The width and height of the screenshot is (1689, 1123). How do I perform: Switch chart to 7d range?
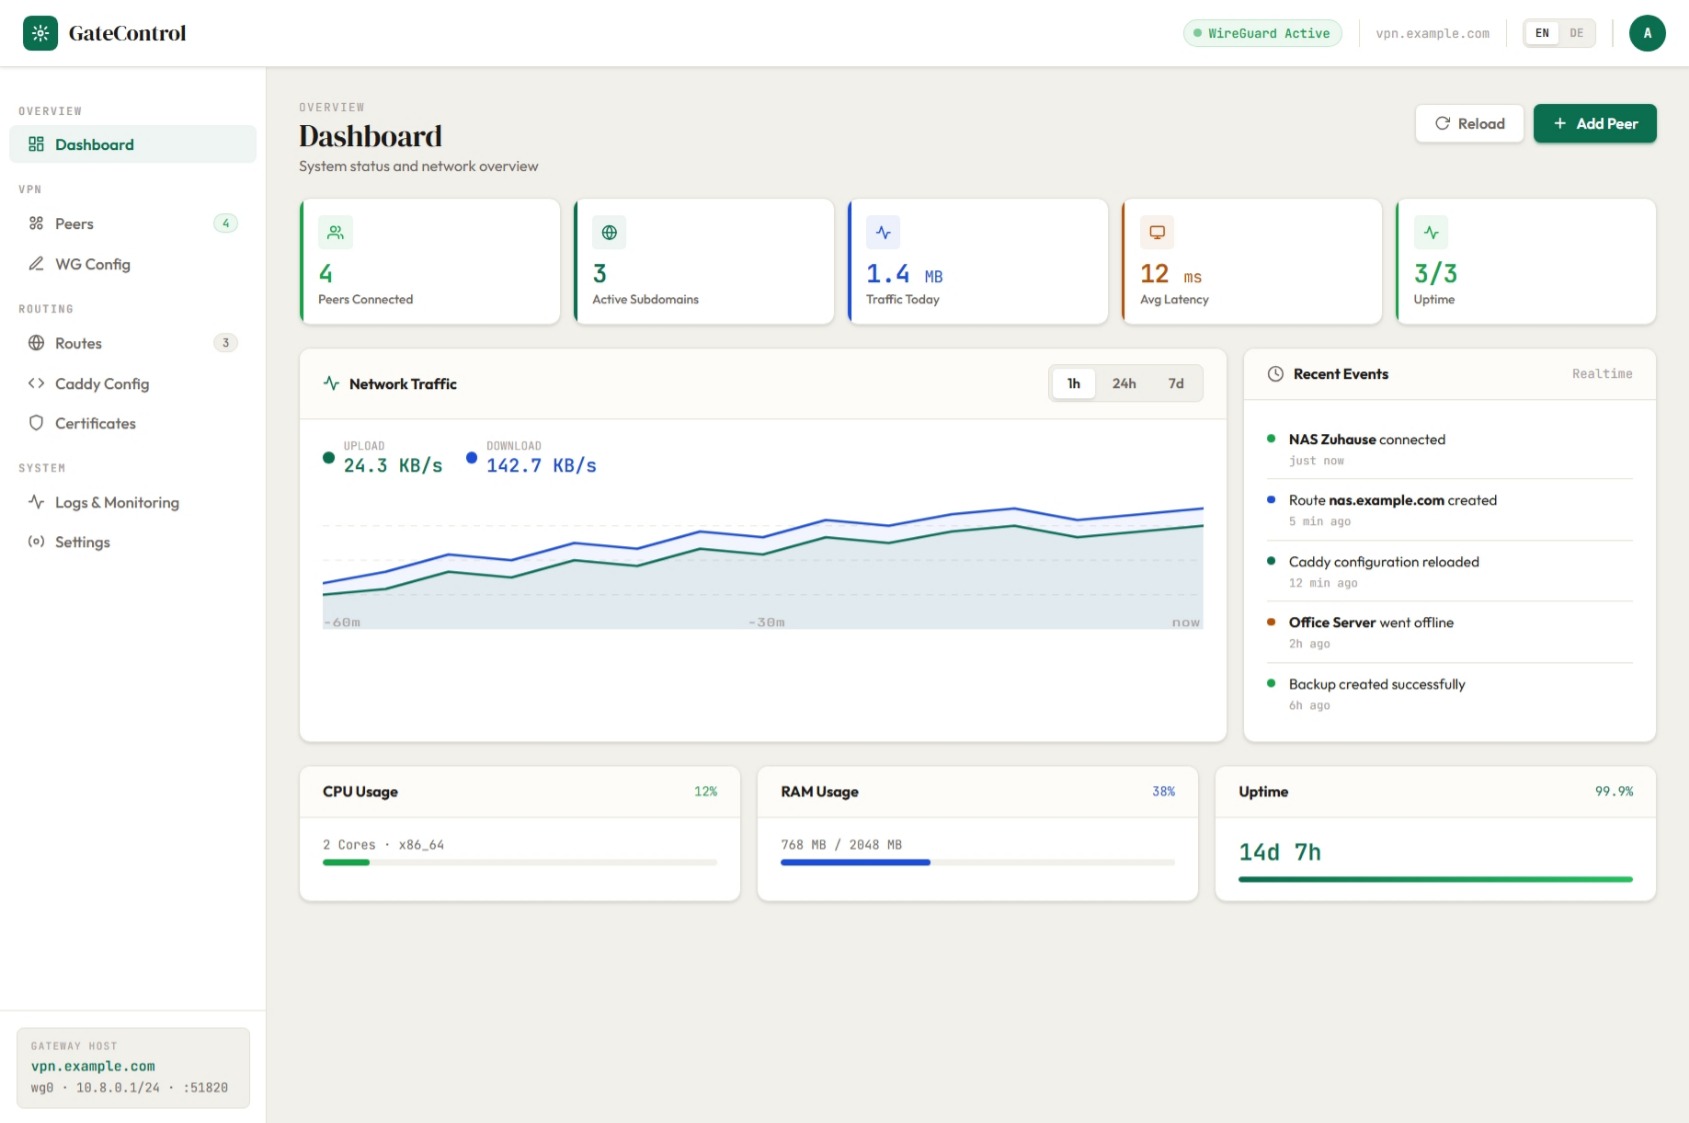click(x=1175, y=384)
